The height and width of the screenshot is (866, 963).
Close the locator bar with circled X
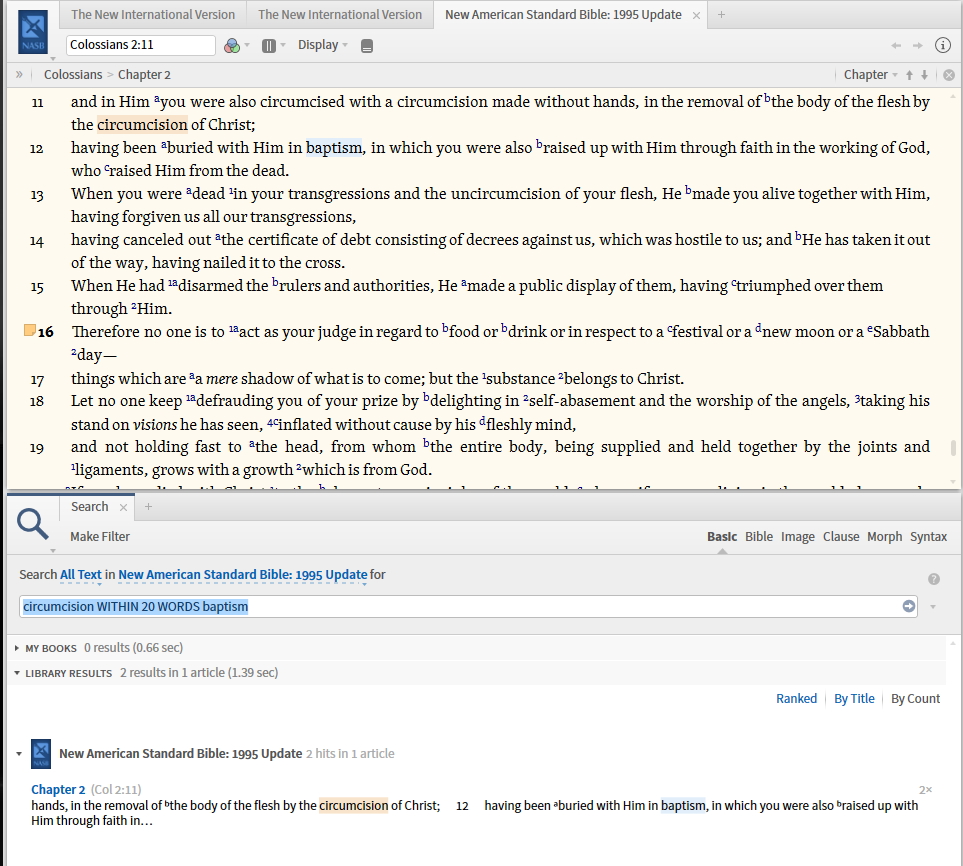pyautogui.click(x=949, y=75)
